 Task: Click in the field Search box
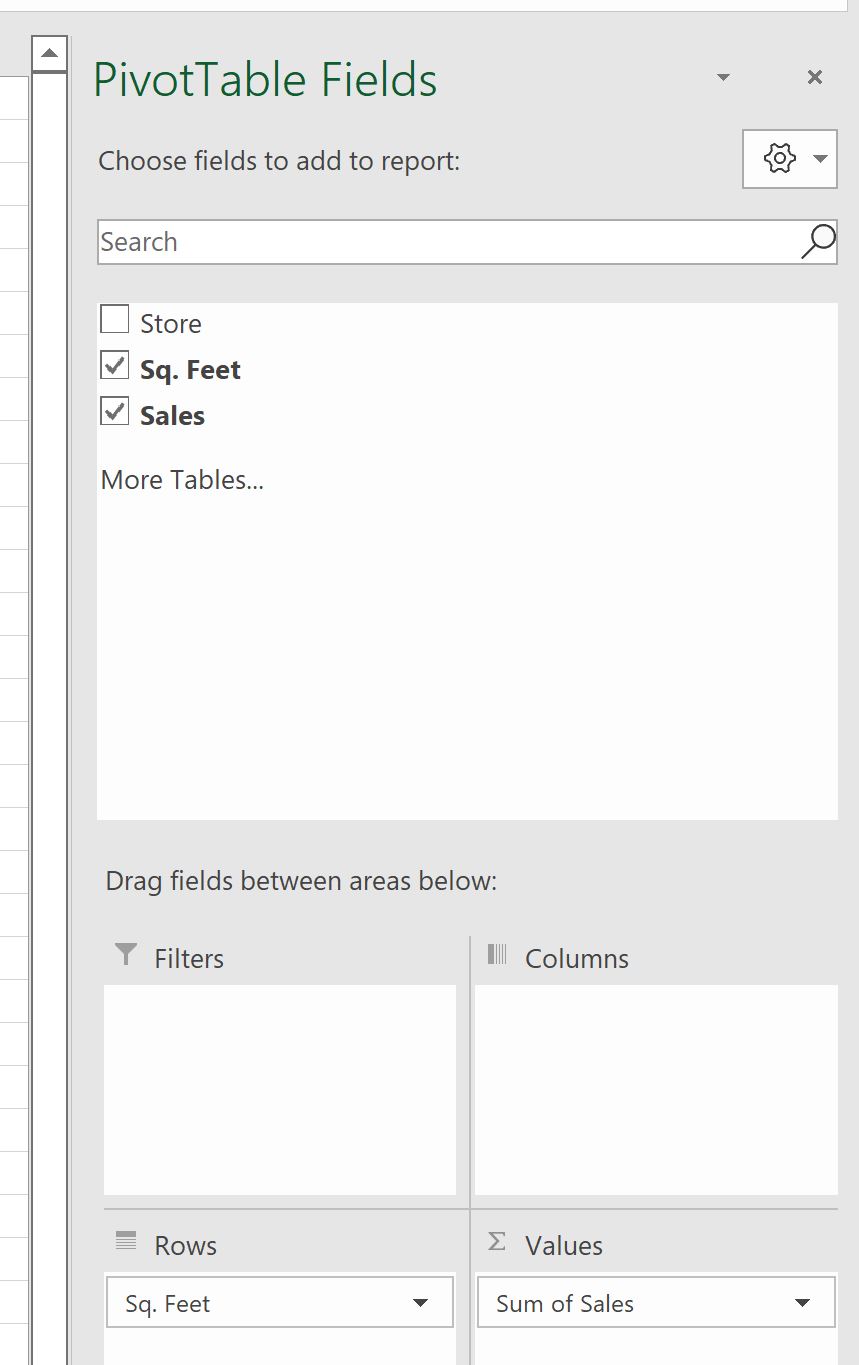[x=449, y=242]
